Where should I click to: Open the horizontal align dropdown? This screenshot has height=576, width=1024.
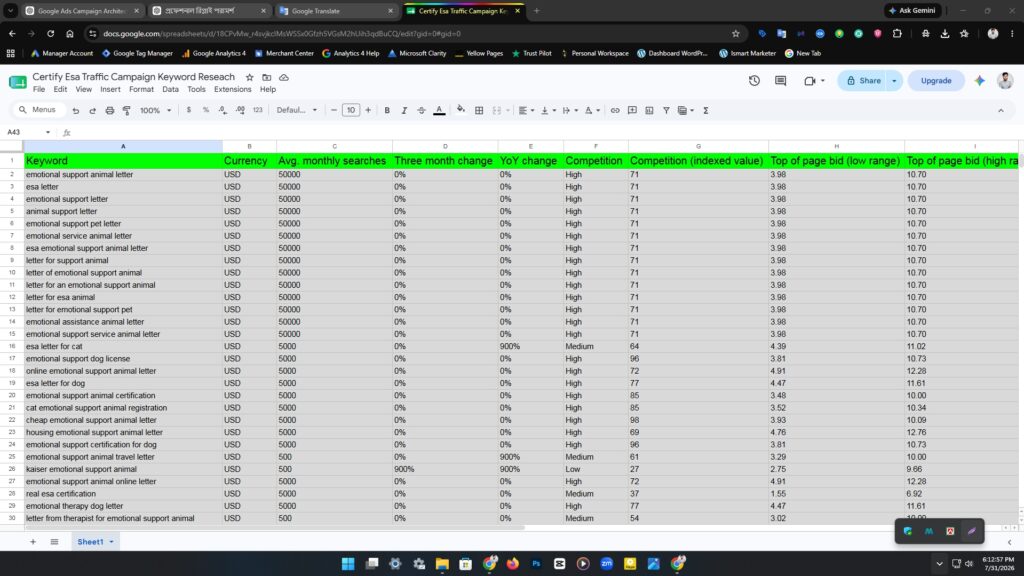526,110
